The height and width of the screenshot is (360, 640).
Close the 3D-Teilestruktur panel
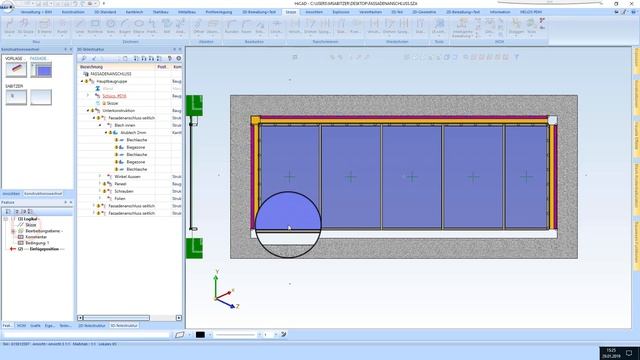click(180, 49)
